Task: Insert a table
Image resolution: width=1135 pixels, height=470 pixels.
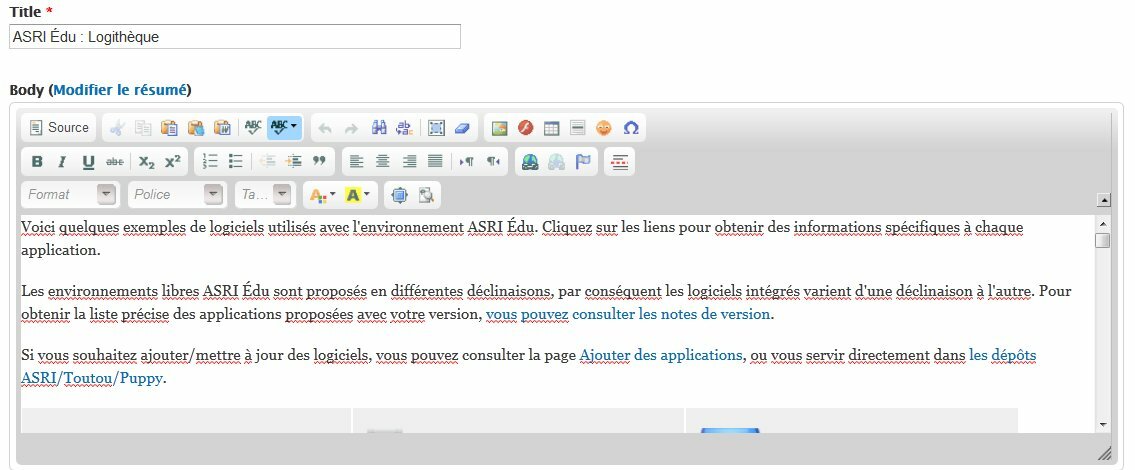Action: [x=552, y=128]
